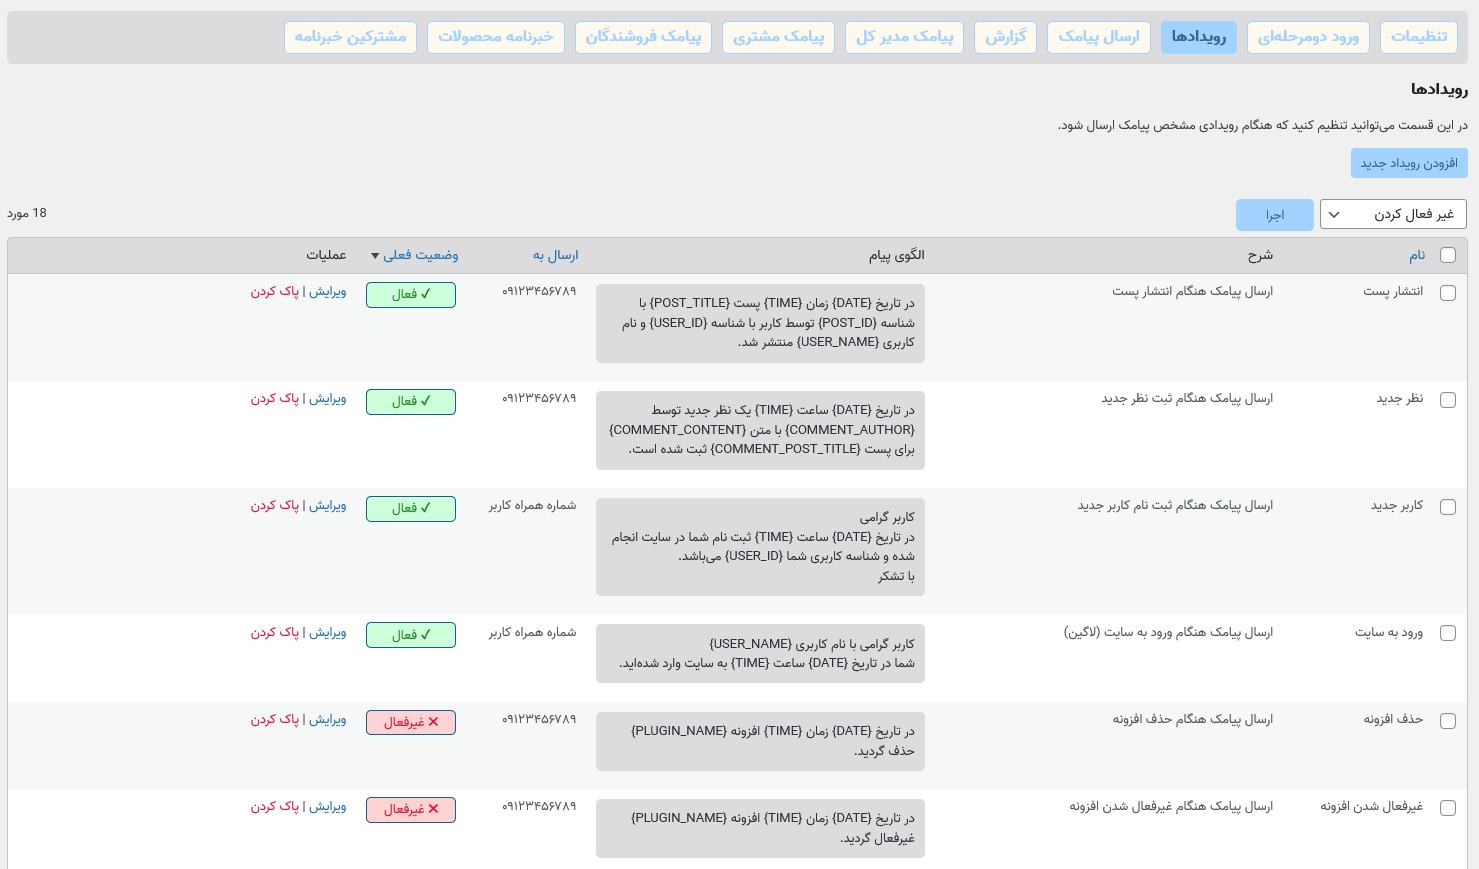Open the مشترکین خبرنامه tab

pos(350,37)
